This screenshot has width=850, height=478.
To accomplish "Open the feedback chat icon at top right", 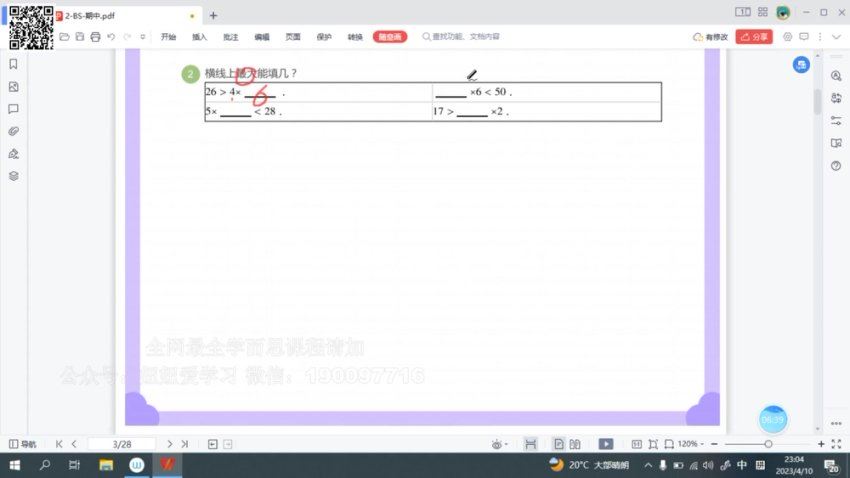I will point(804,37).
